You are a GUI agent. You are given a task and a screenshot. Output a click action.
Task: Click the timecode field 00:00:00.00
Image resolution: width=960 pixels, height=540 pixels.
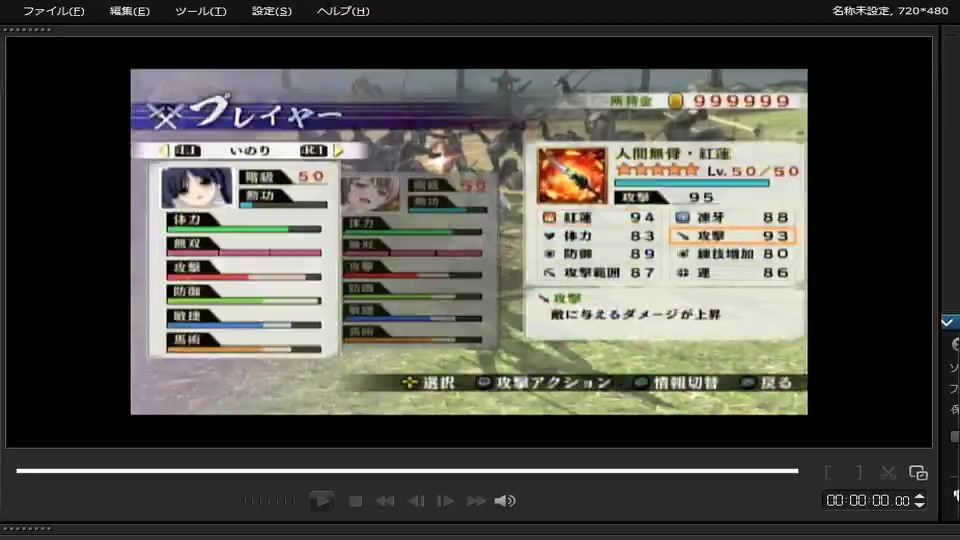pyautogui.click(x=867, y=500)
